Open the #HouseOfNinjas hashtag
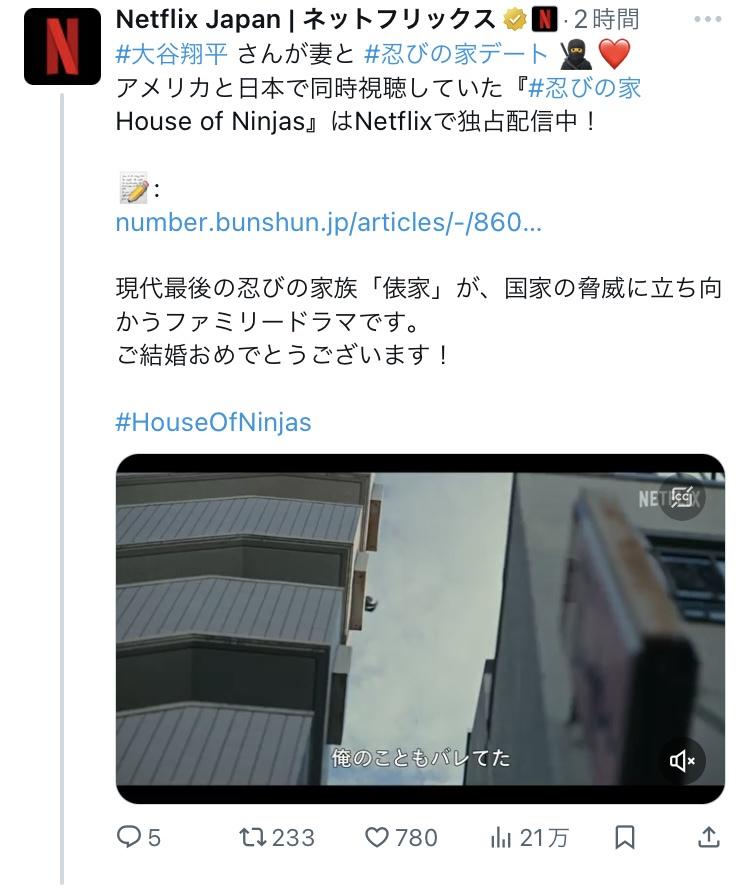 point(214,422)
